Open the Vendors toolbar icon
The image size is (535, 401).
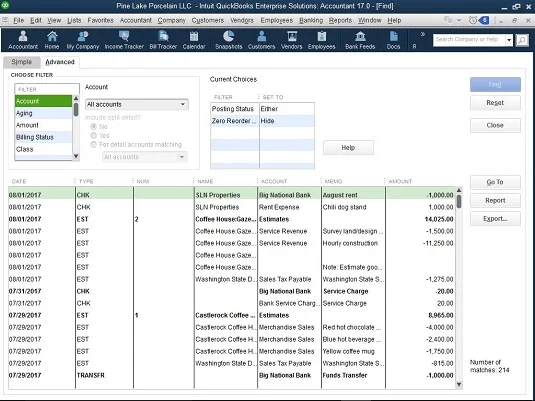point(292,40)
